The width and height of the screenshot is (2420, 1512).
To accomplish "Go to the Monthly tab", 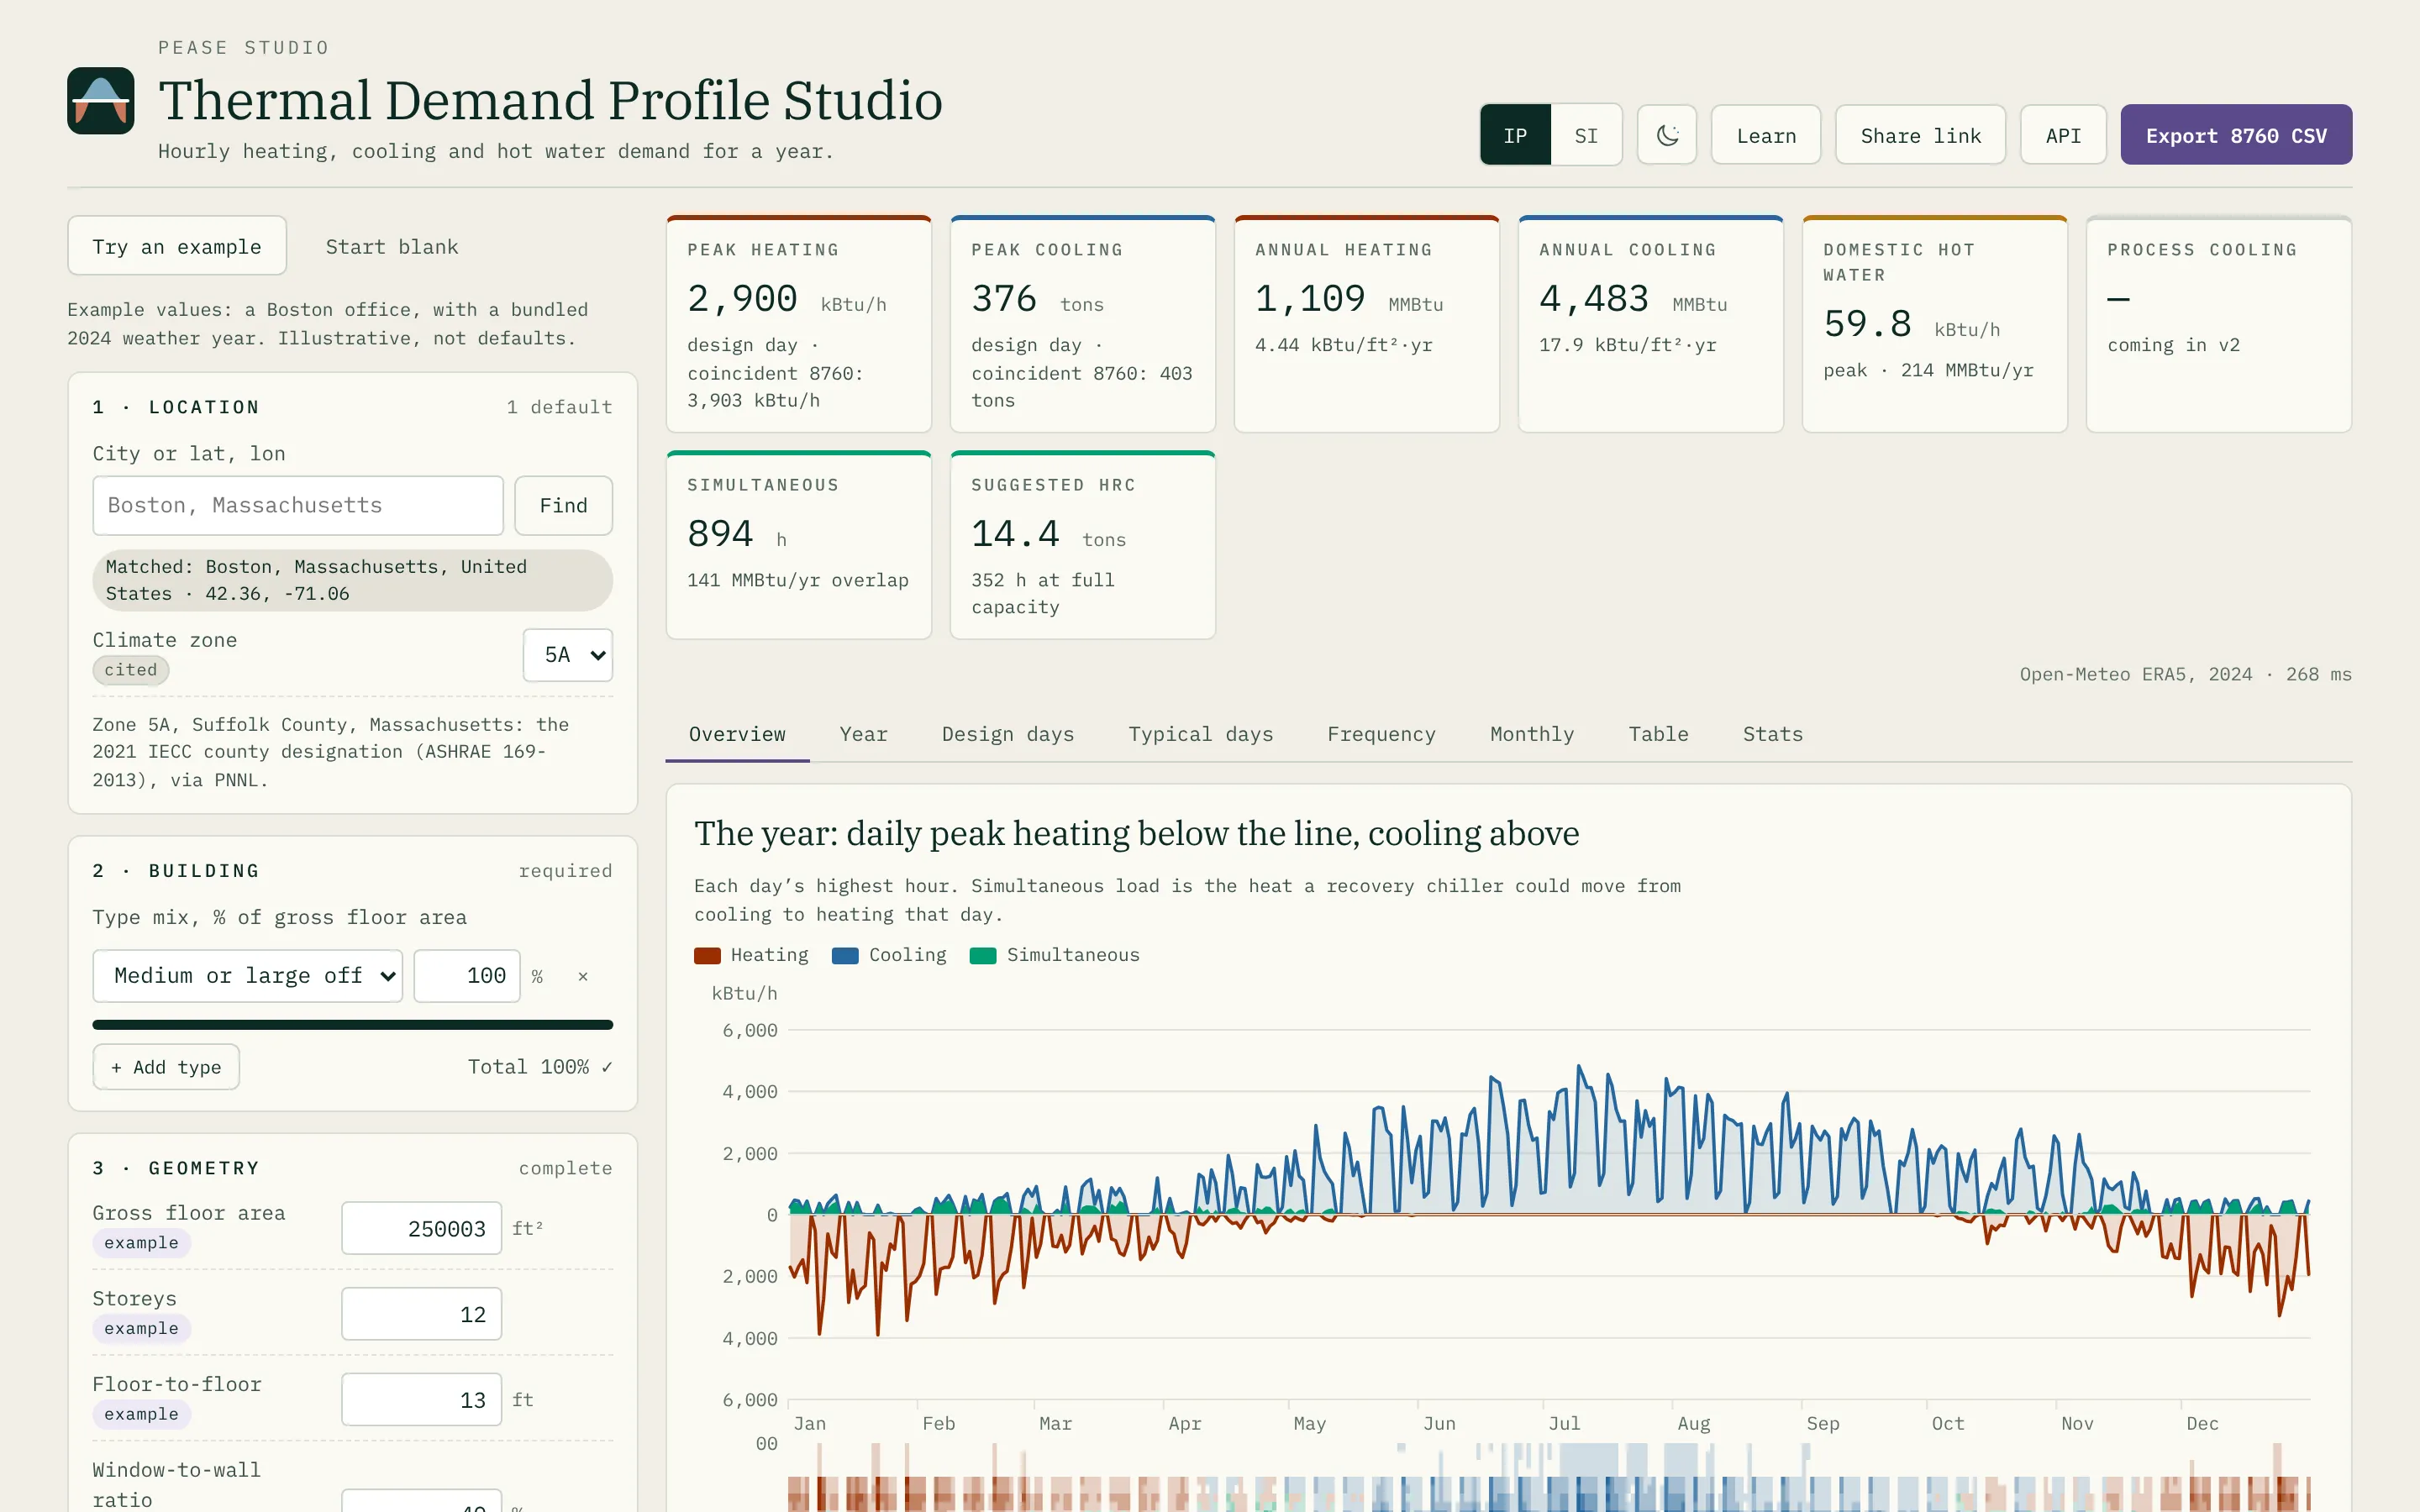I will point(1531,734).
